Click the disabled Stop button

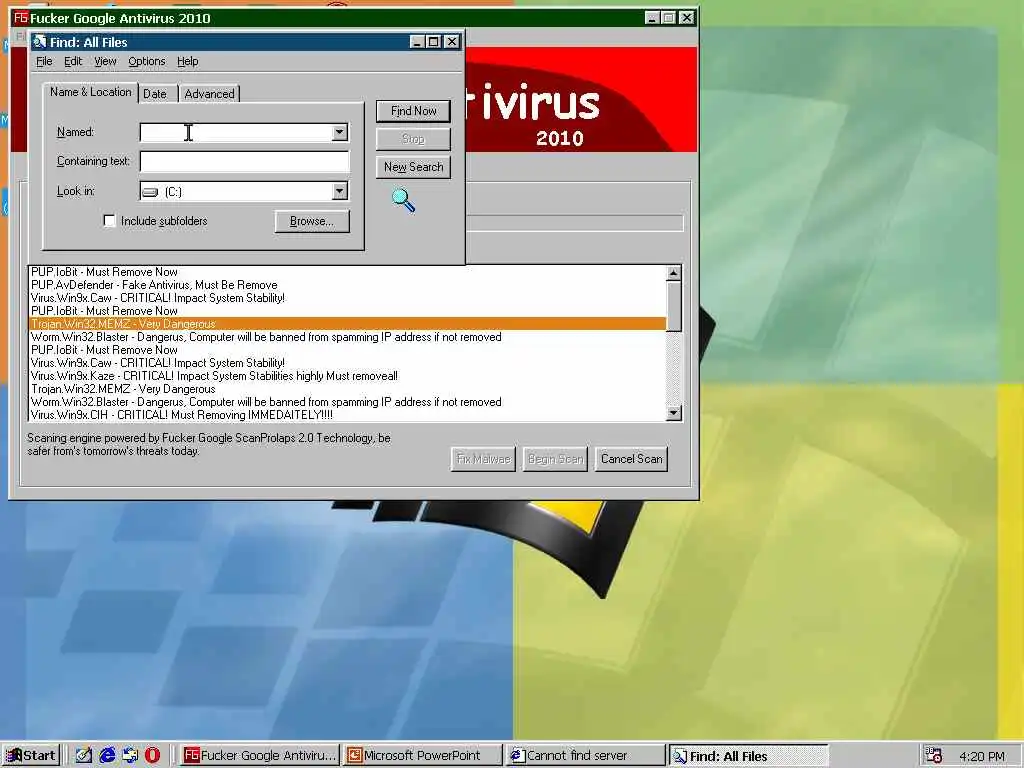click(413, 139)
